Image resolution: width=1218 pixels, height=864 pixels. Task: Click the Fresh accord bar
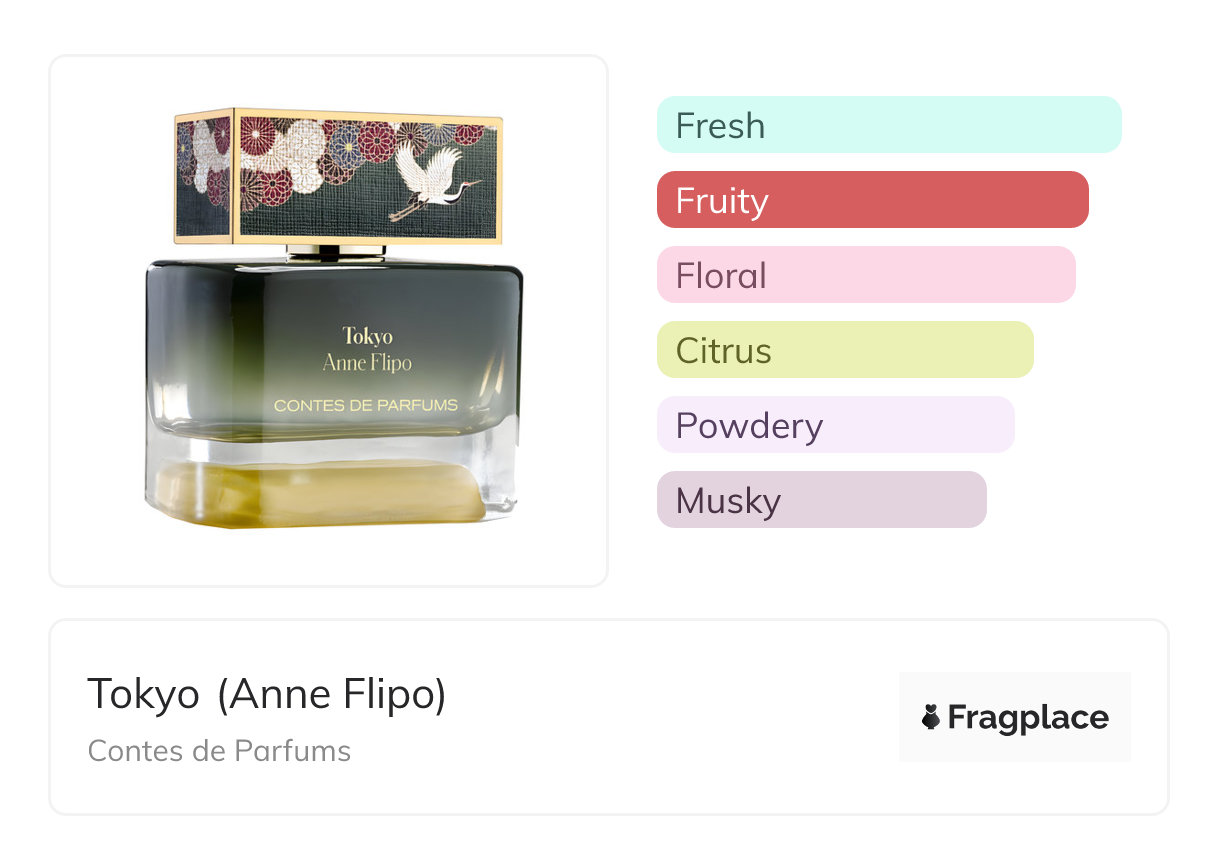click(x=888, y=125)
